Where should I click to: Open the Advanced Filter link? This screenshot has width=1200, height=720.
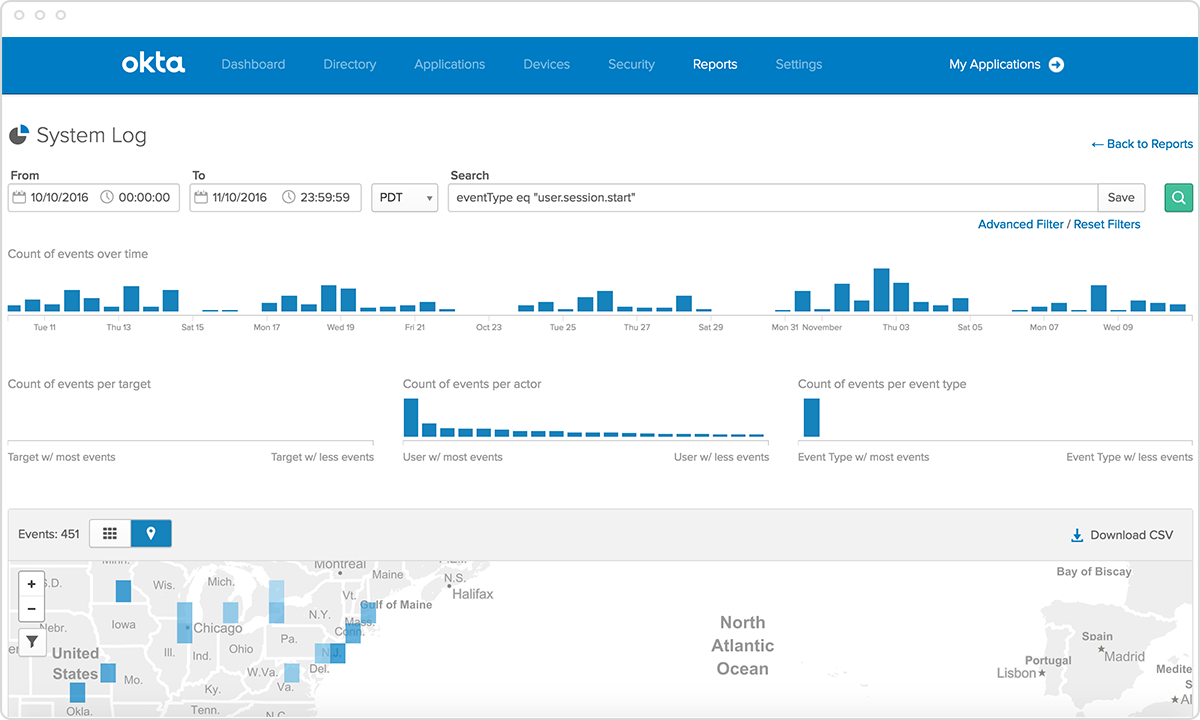click(1020, 224)
